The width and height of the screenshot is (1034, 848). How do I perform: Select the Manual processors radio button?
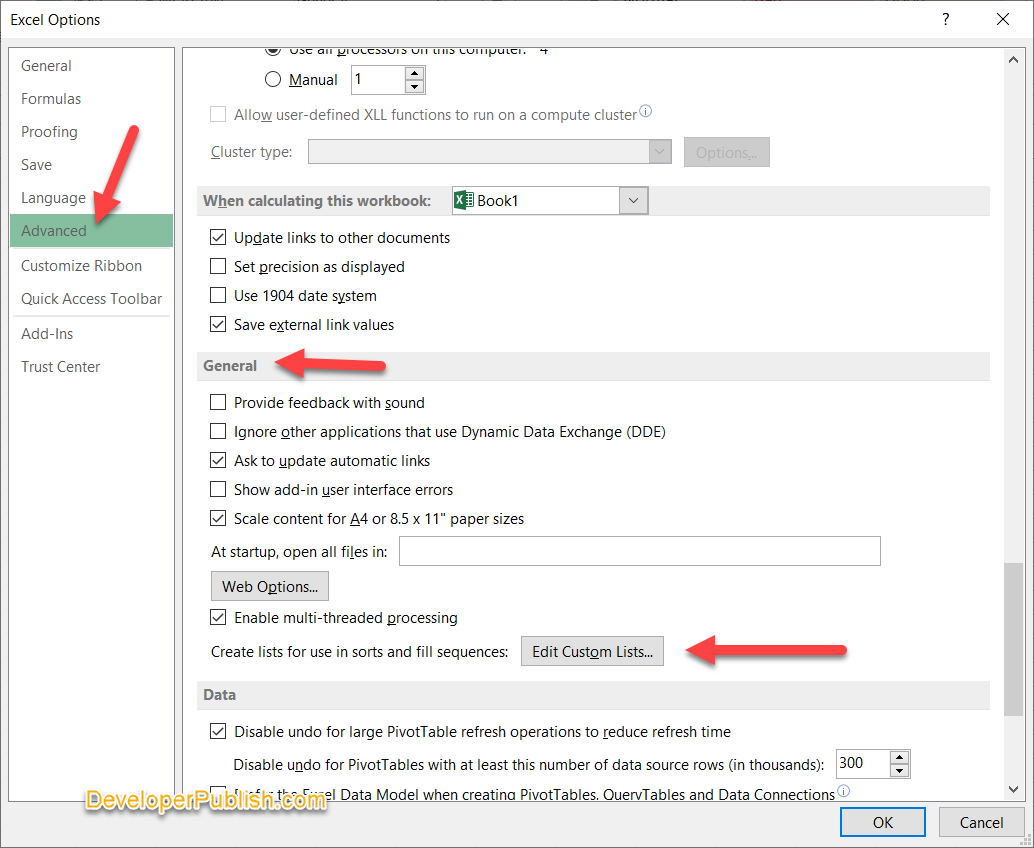273,80
